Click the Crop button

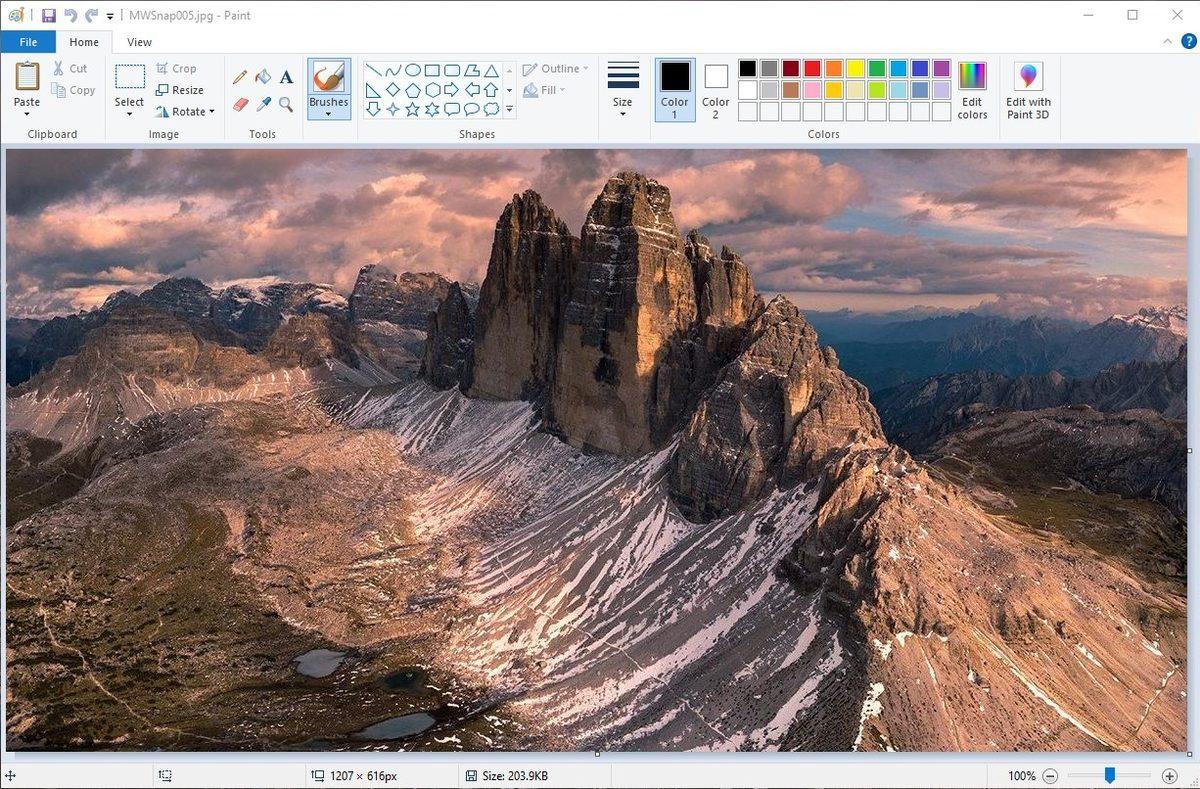(181, 68)
